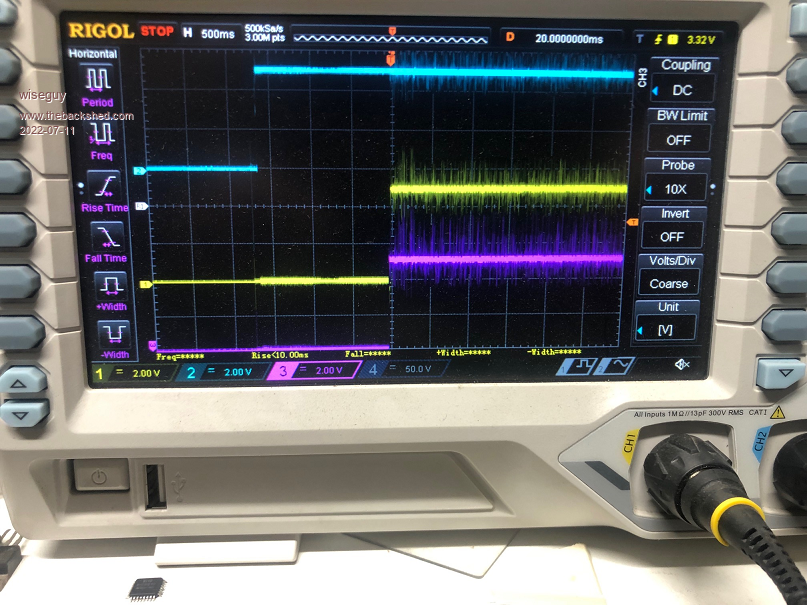Screen dimensions: 807x605
Task: Select the -Width measurement icon
Action: point(112,333)
